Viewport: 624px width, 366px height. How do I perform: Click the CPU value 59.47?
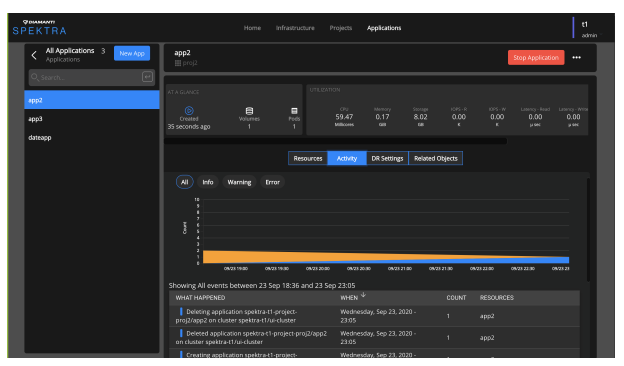click(x=344, y=117)
